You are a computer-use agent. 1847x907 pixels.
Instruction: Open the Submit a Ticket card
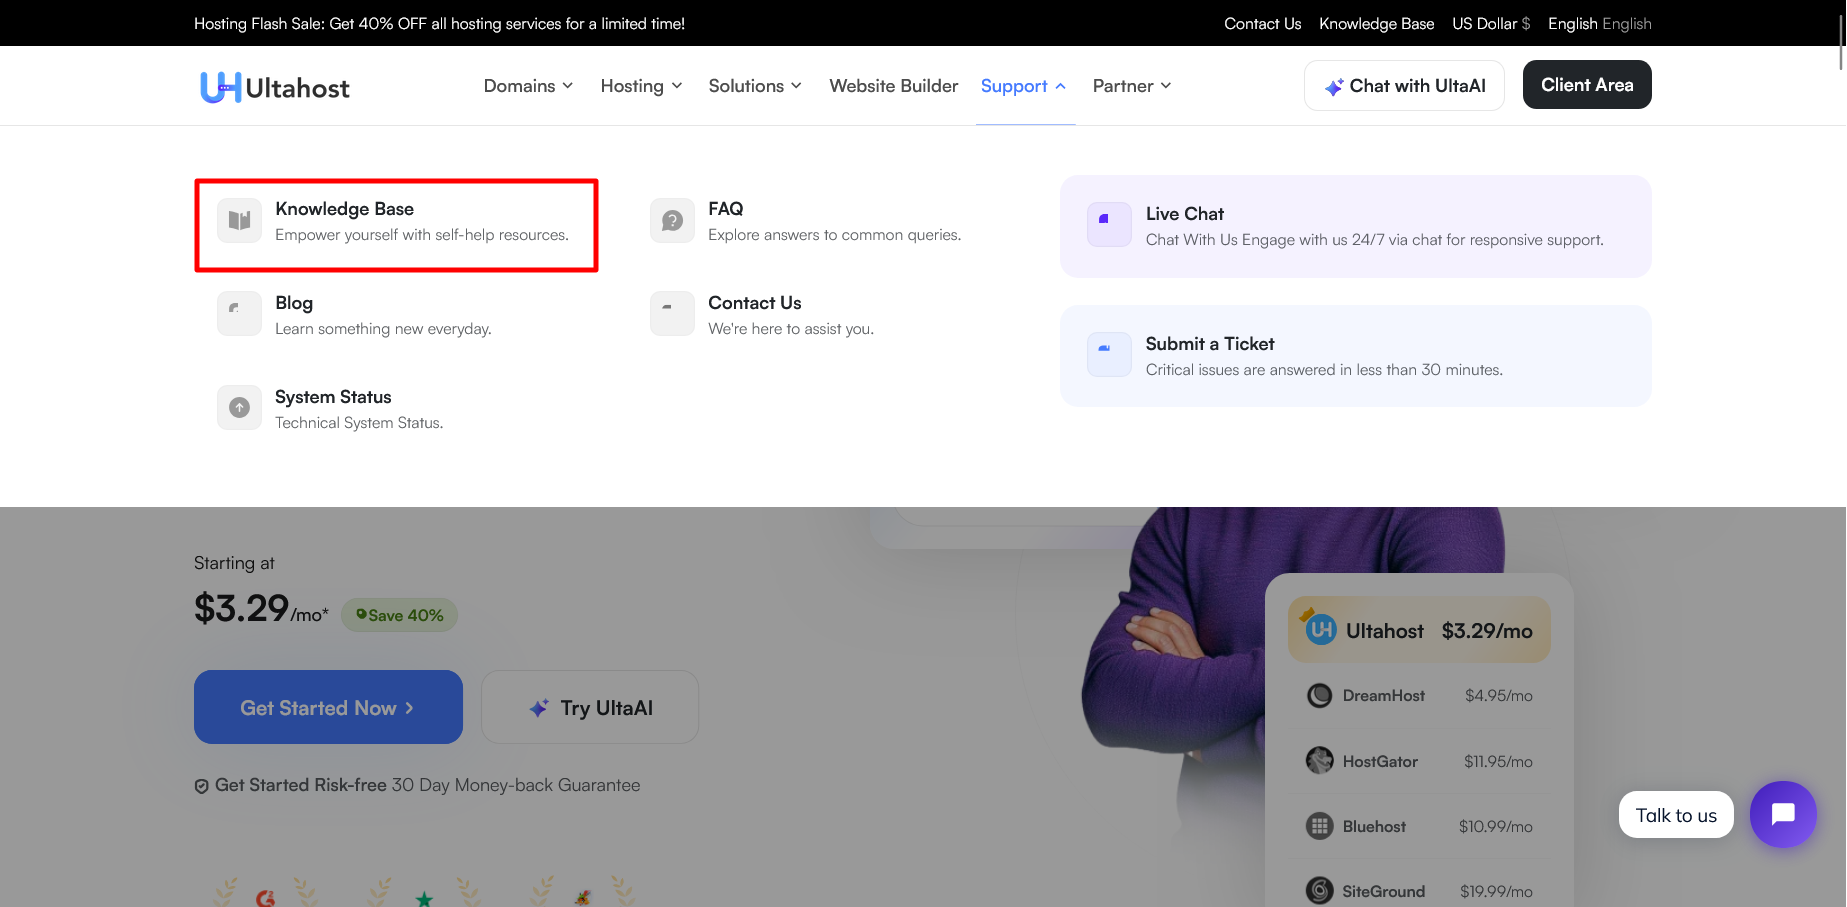[x=1355, y=356]
